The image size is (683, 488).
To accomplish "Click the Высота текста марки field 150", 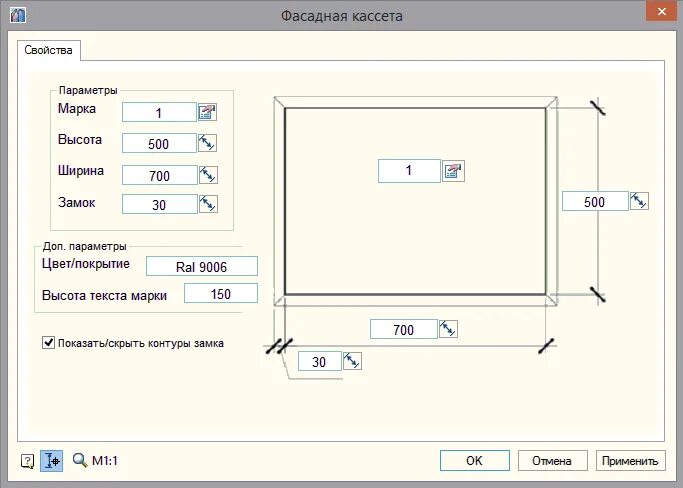I will click(221, 293).
